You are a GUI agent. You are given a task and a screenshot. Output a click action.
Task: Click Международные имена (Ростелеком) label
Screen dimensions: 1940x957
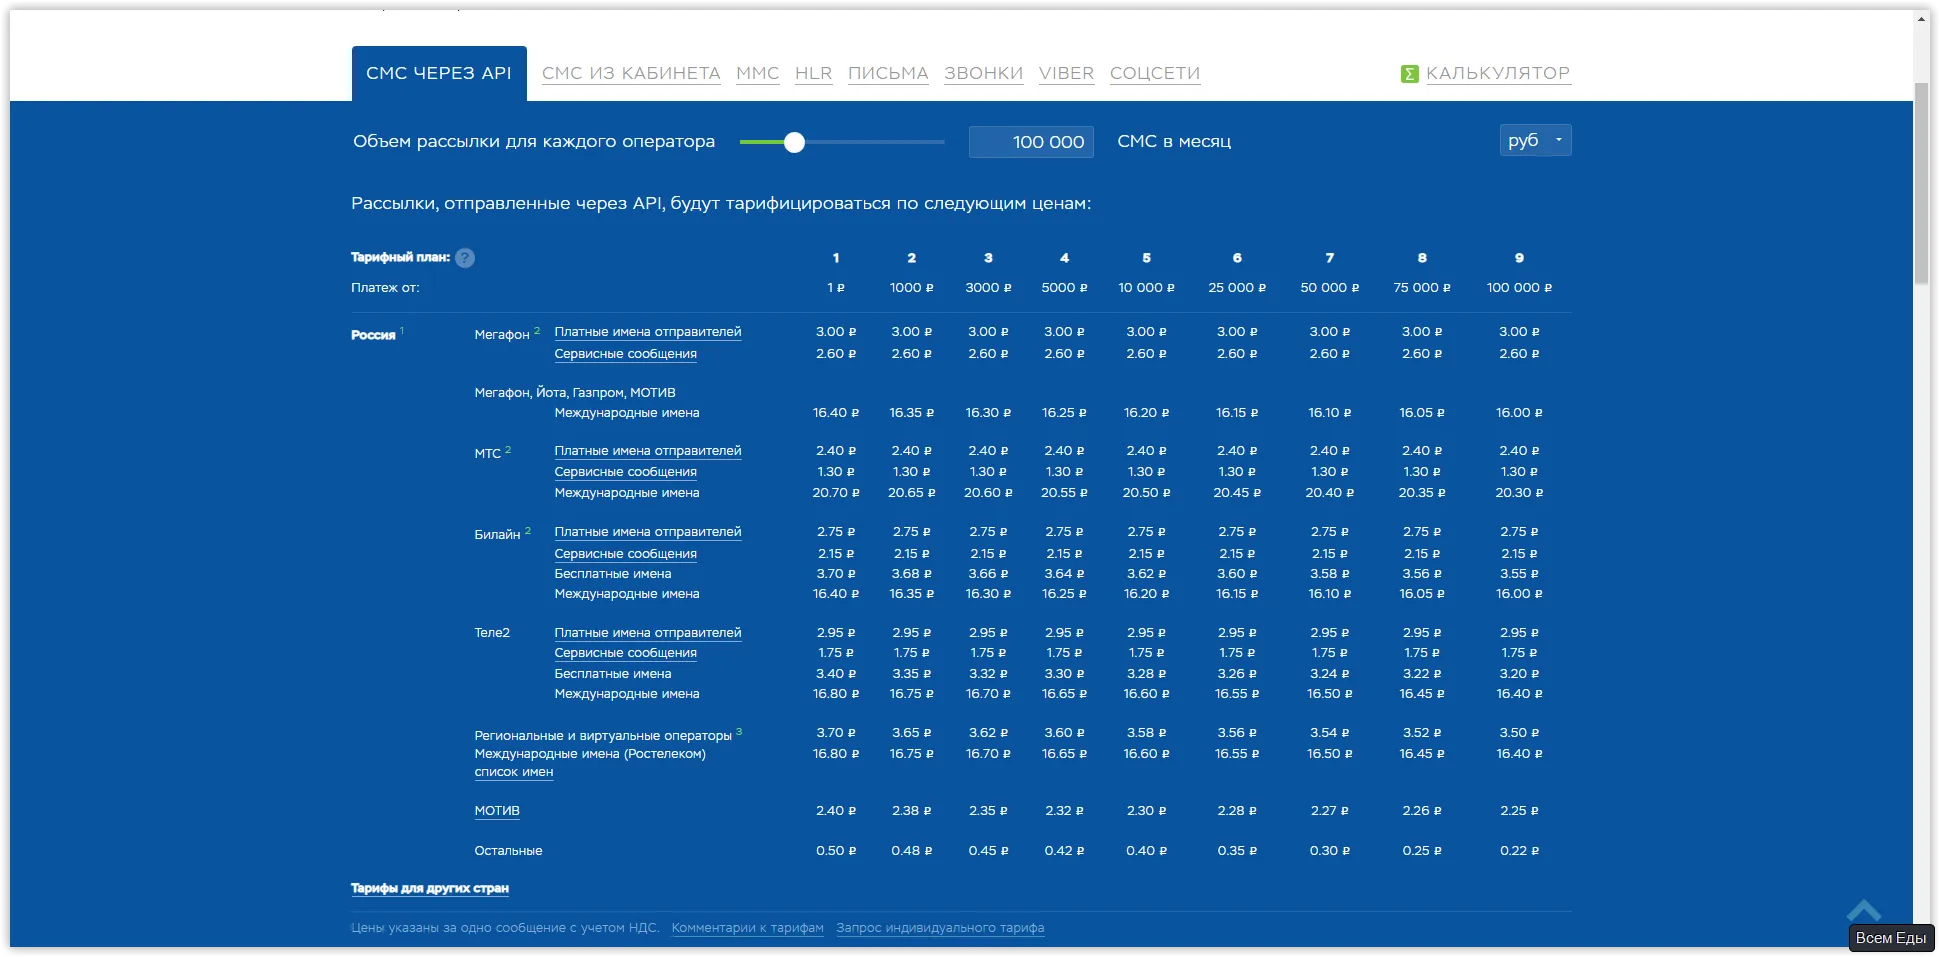point(590,754)
